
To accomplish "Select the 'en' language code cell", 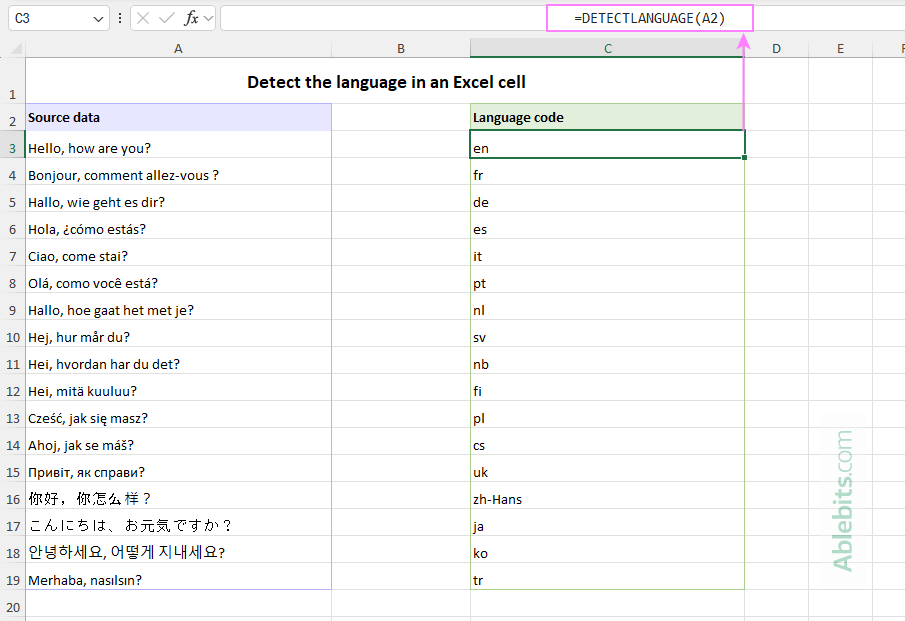I will (607, 144).
